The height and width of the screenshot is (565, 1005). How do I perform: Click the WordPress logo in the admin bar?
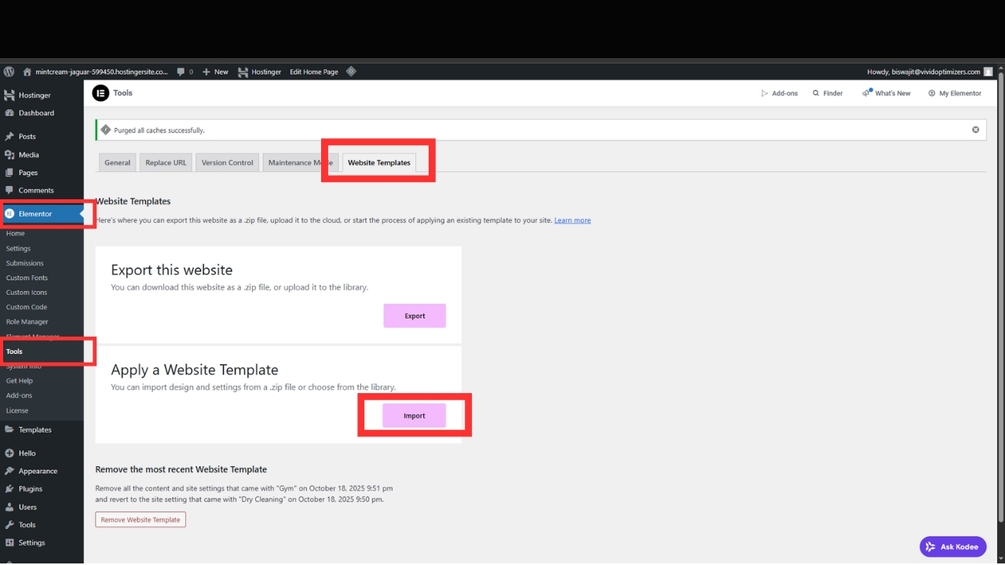click(x=9, y=72)
